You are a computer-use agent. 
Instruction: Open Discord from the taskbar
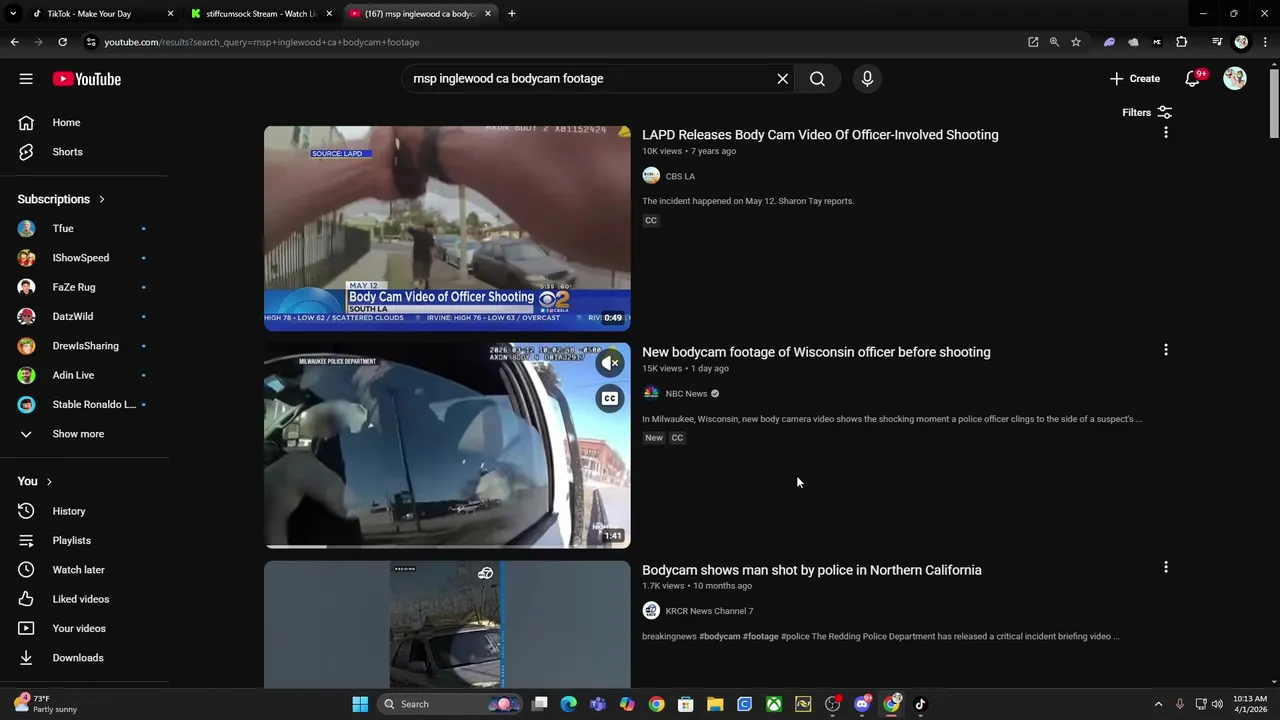[862, 704]
